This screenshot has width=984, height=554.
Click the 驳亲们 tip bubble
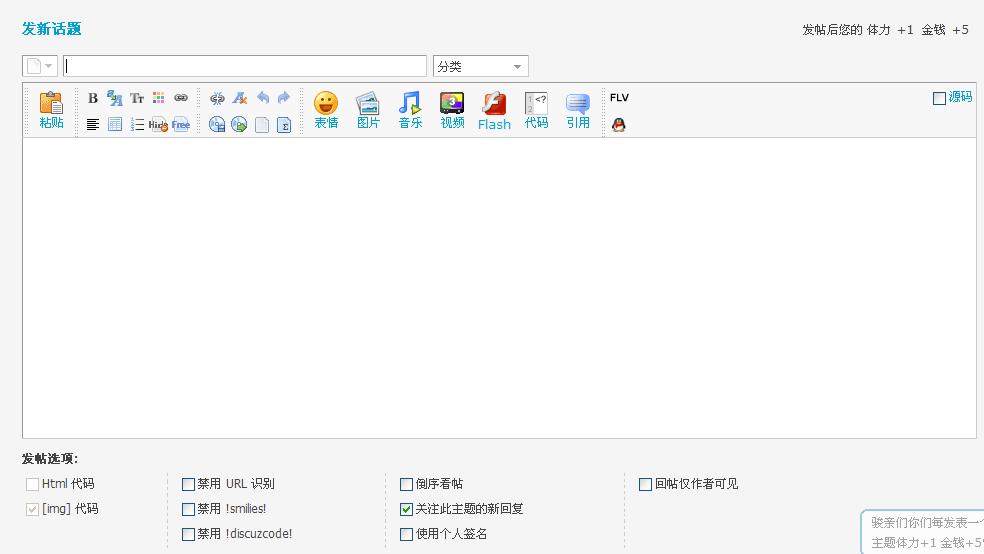point(922,532)
